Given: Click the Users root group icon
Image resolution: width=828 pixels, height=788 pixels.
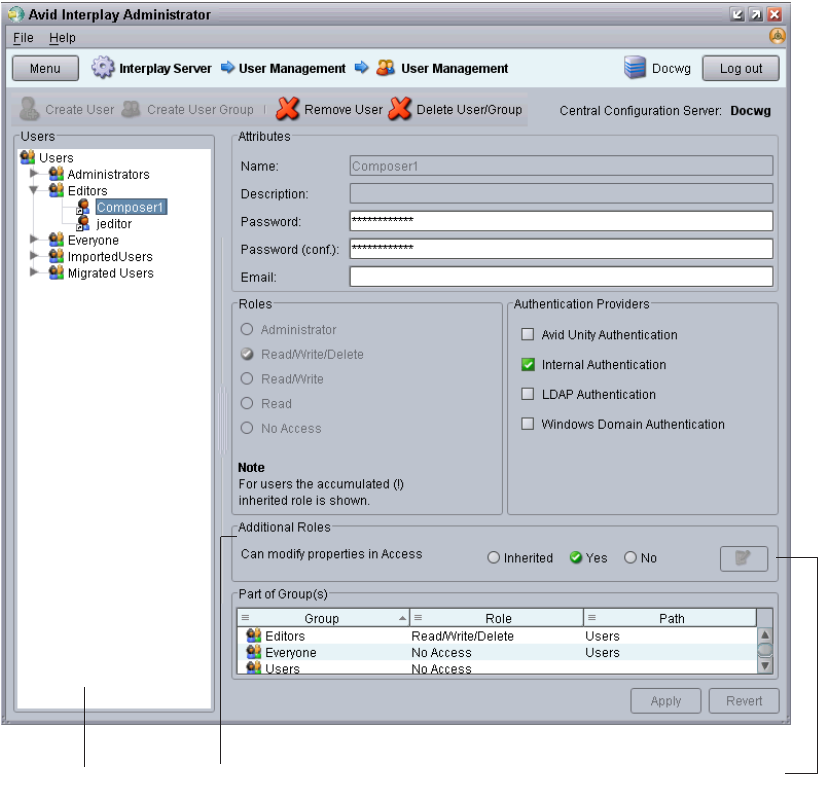Looking at the screenshot, I should (x=27, y=157).
